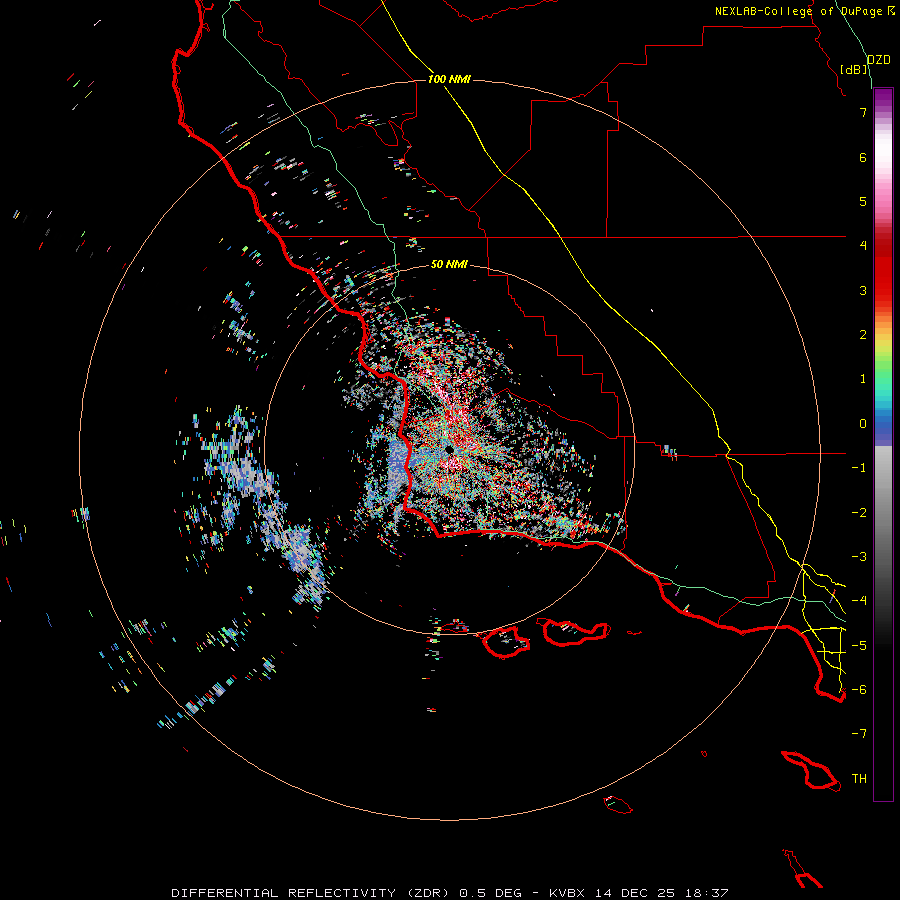Click the '7' value on dB color scale
This screenshot has height=900, width=900.
pos(863,112)
